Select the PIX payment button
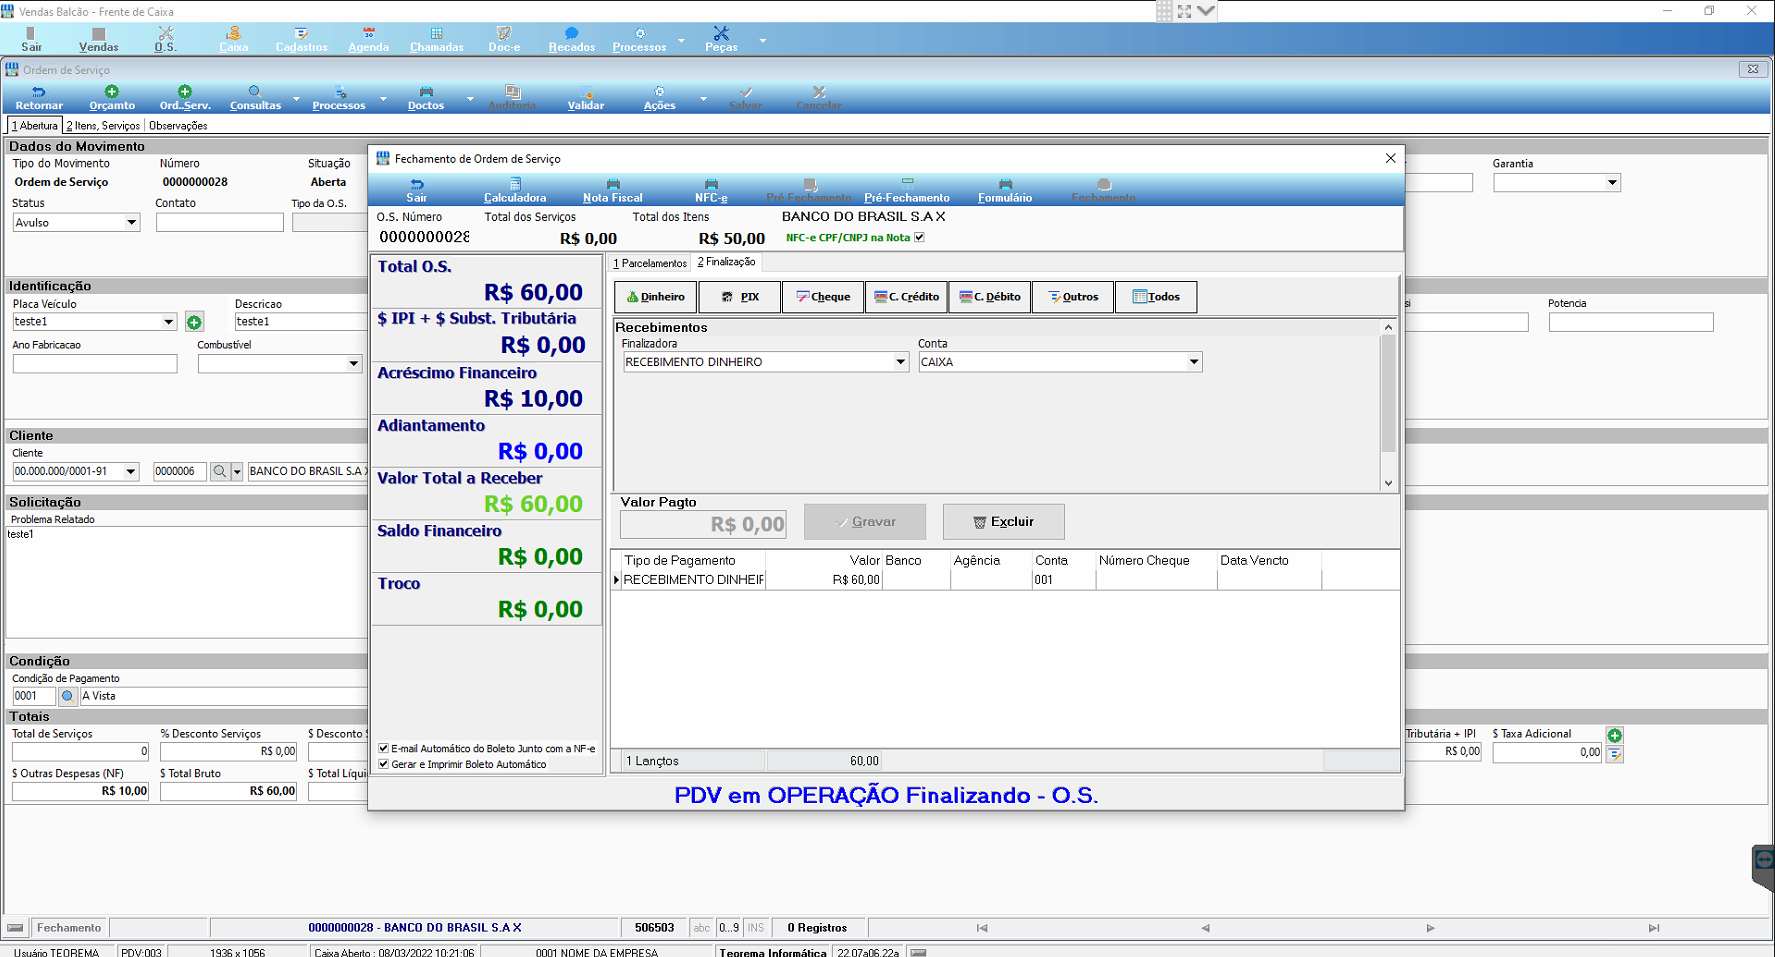This screenshot has width=1775, height=957. [x=740, y=297]
